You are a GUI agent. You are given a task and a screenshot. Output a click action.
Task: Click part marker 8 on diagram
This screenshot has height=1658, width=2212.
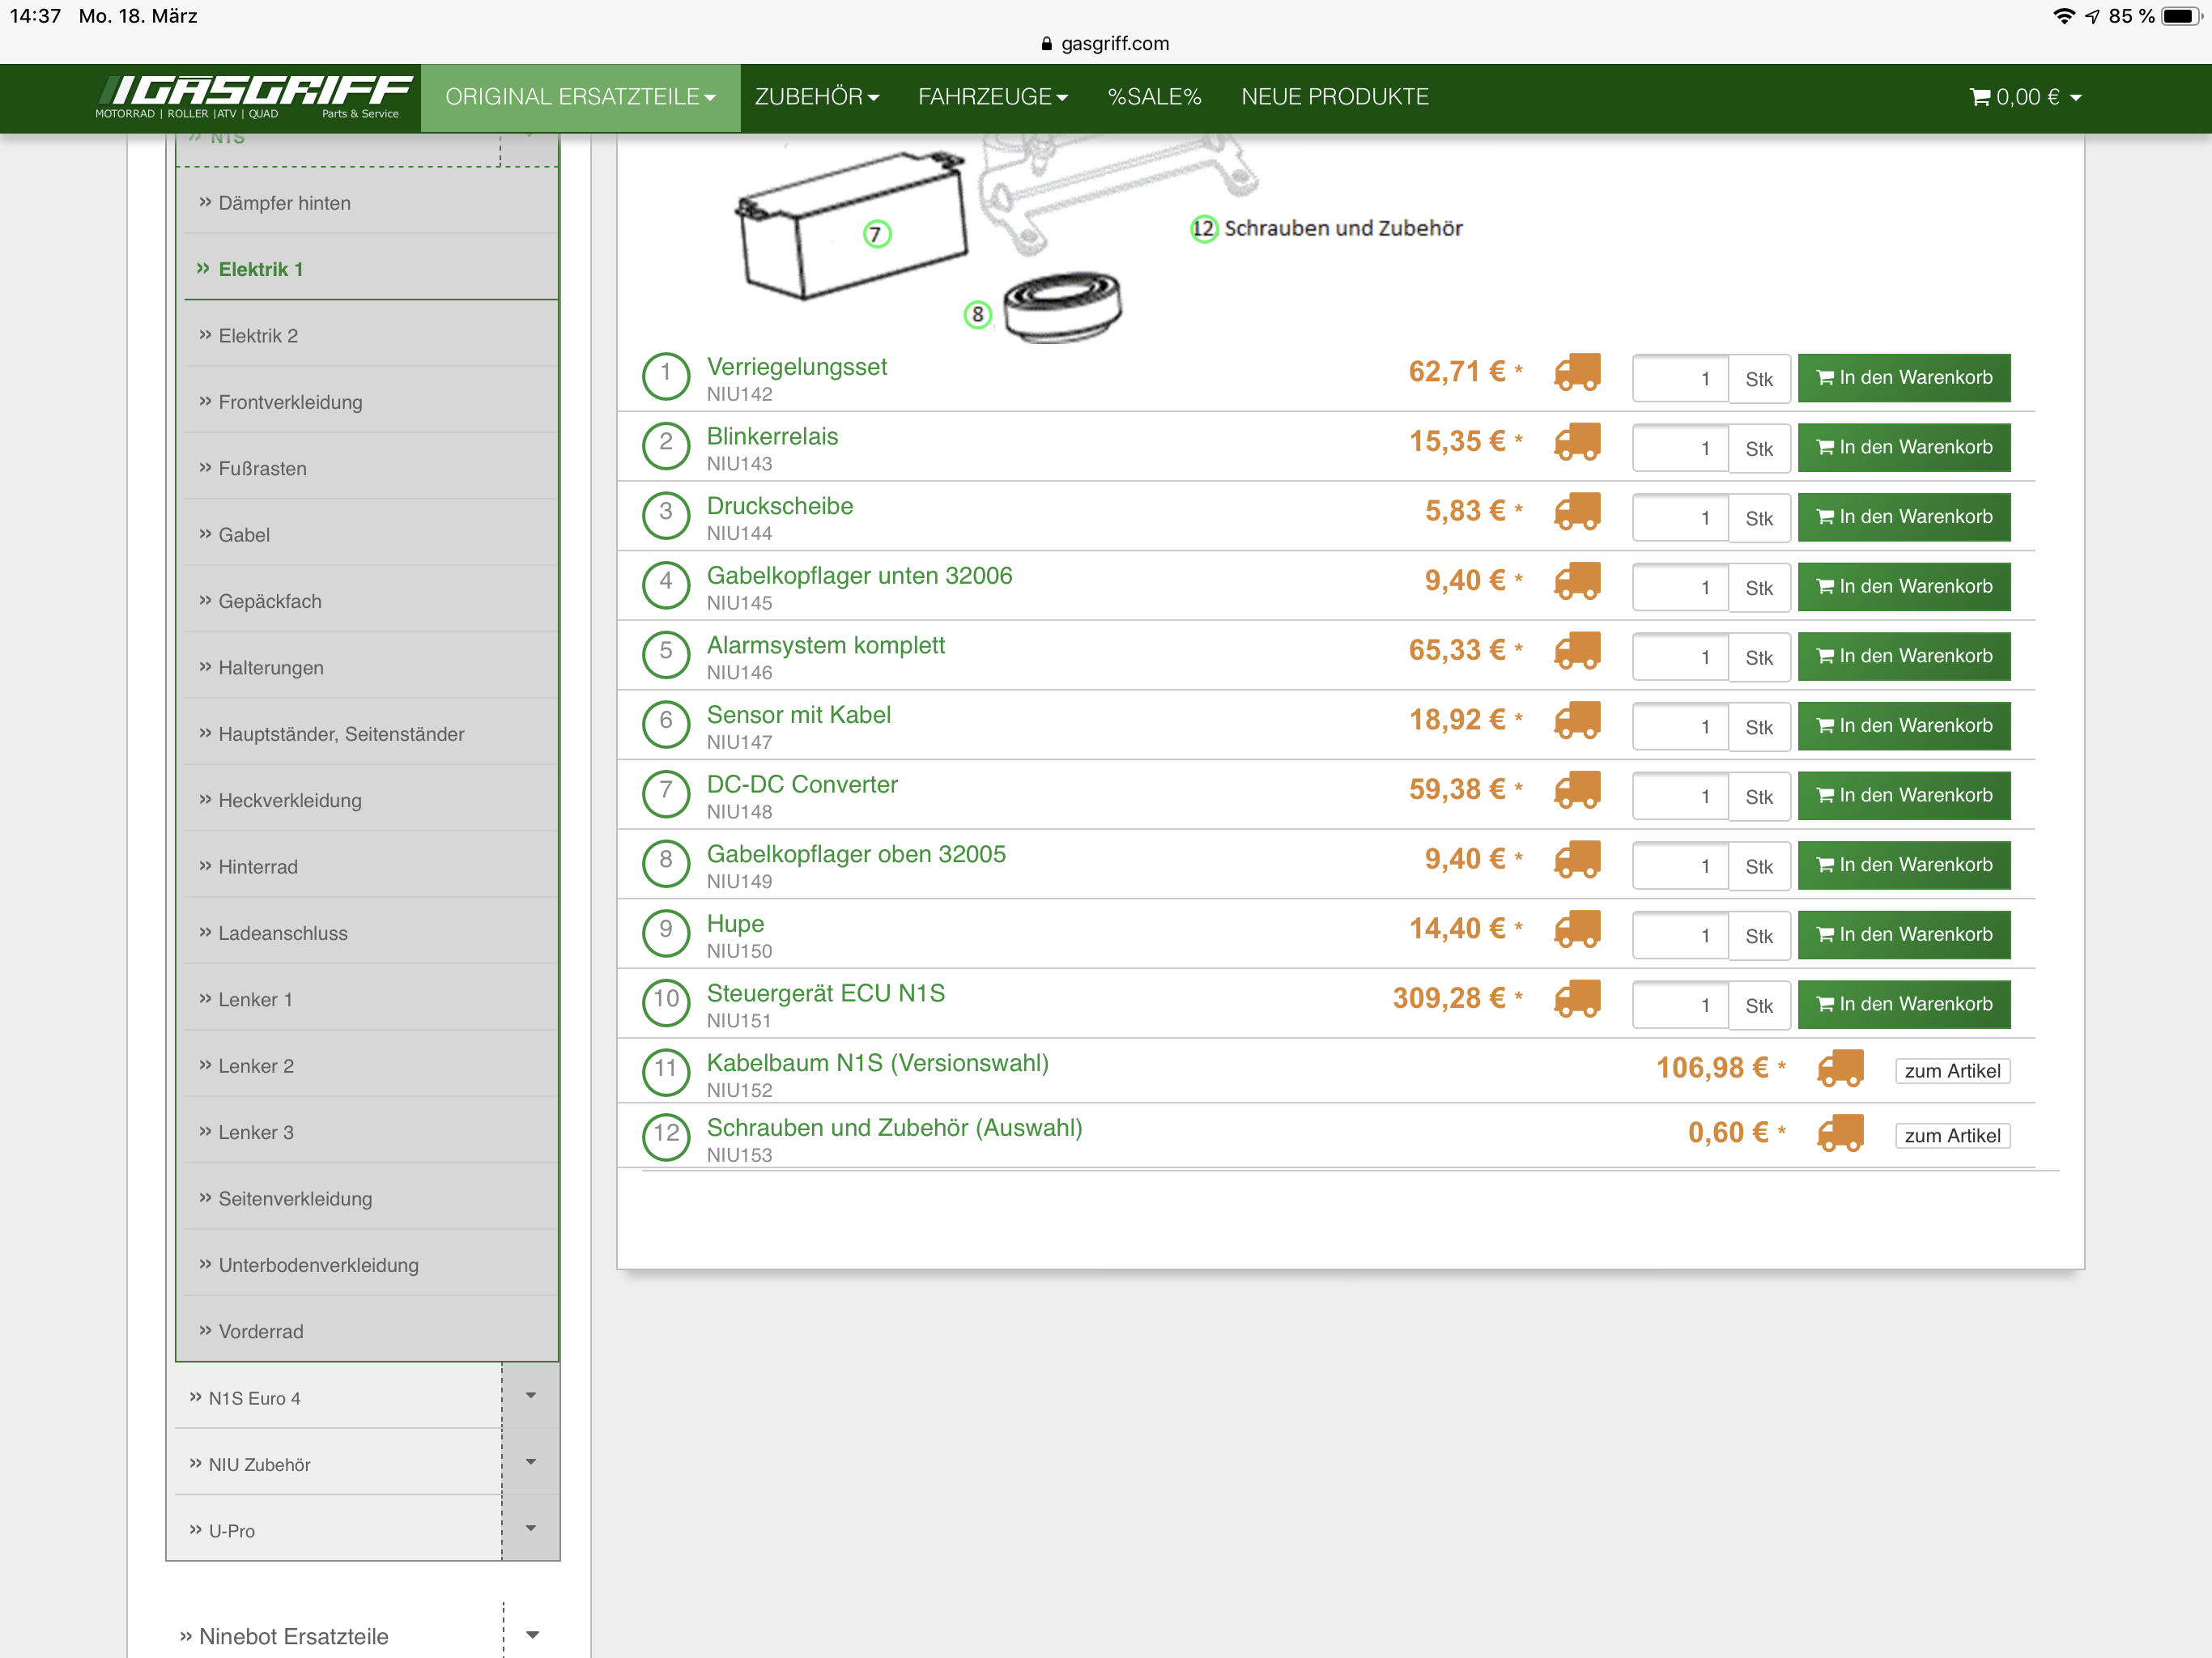(x=977, y=315)
